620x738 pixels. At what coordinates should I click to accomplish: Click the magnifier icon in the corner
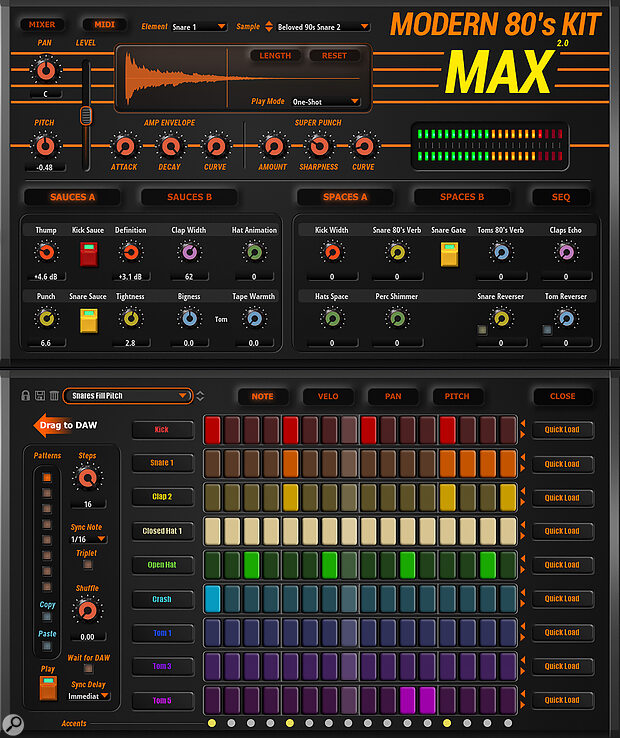[13, 724]
